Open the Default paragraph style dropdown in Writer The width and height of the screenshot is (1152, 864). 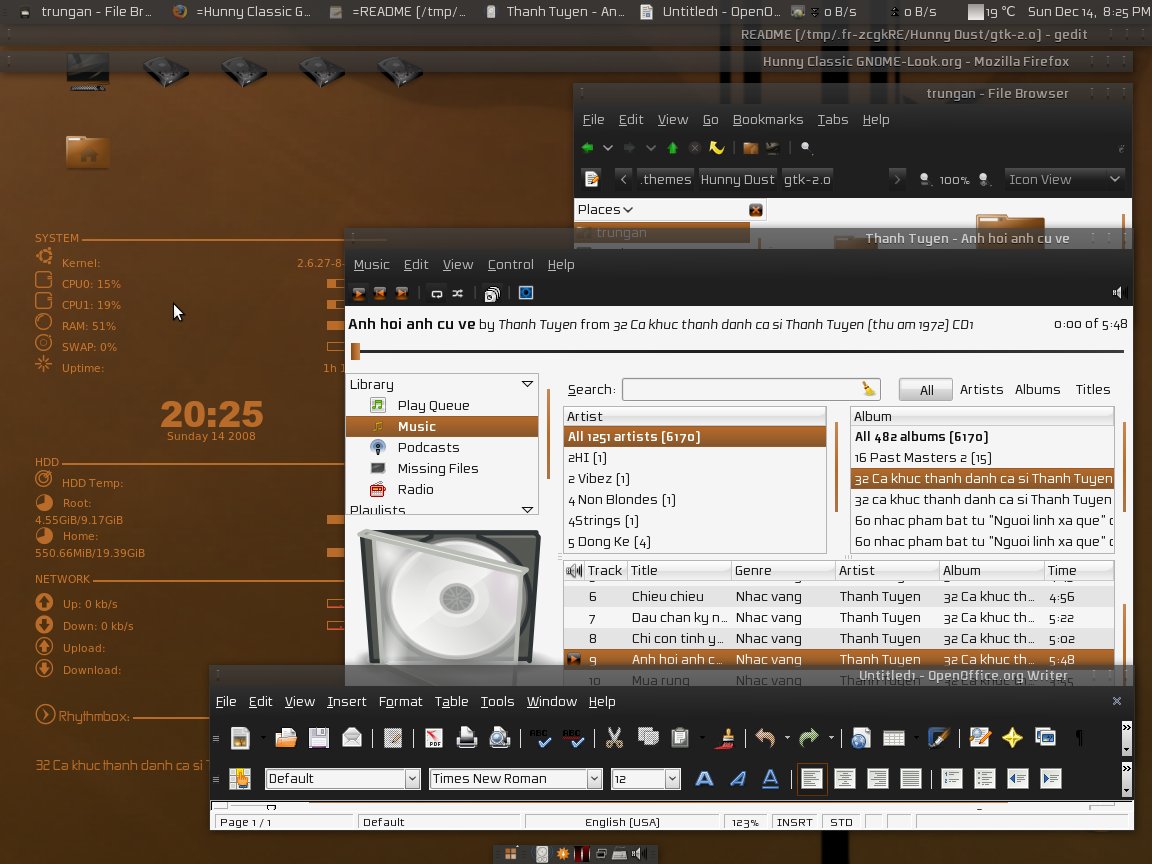(x=412, y=779)
